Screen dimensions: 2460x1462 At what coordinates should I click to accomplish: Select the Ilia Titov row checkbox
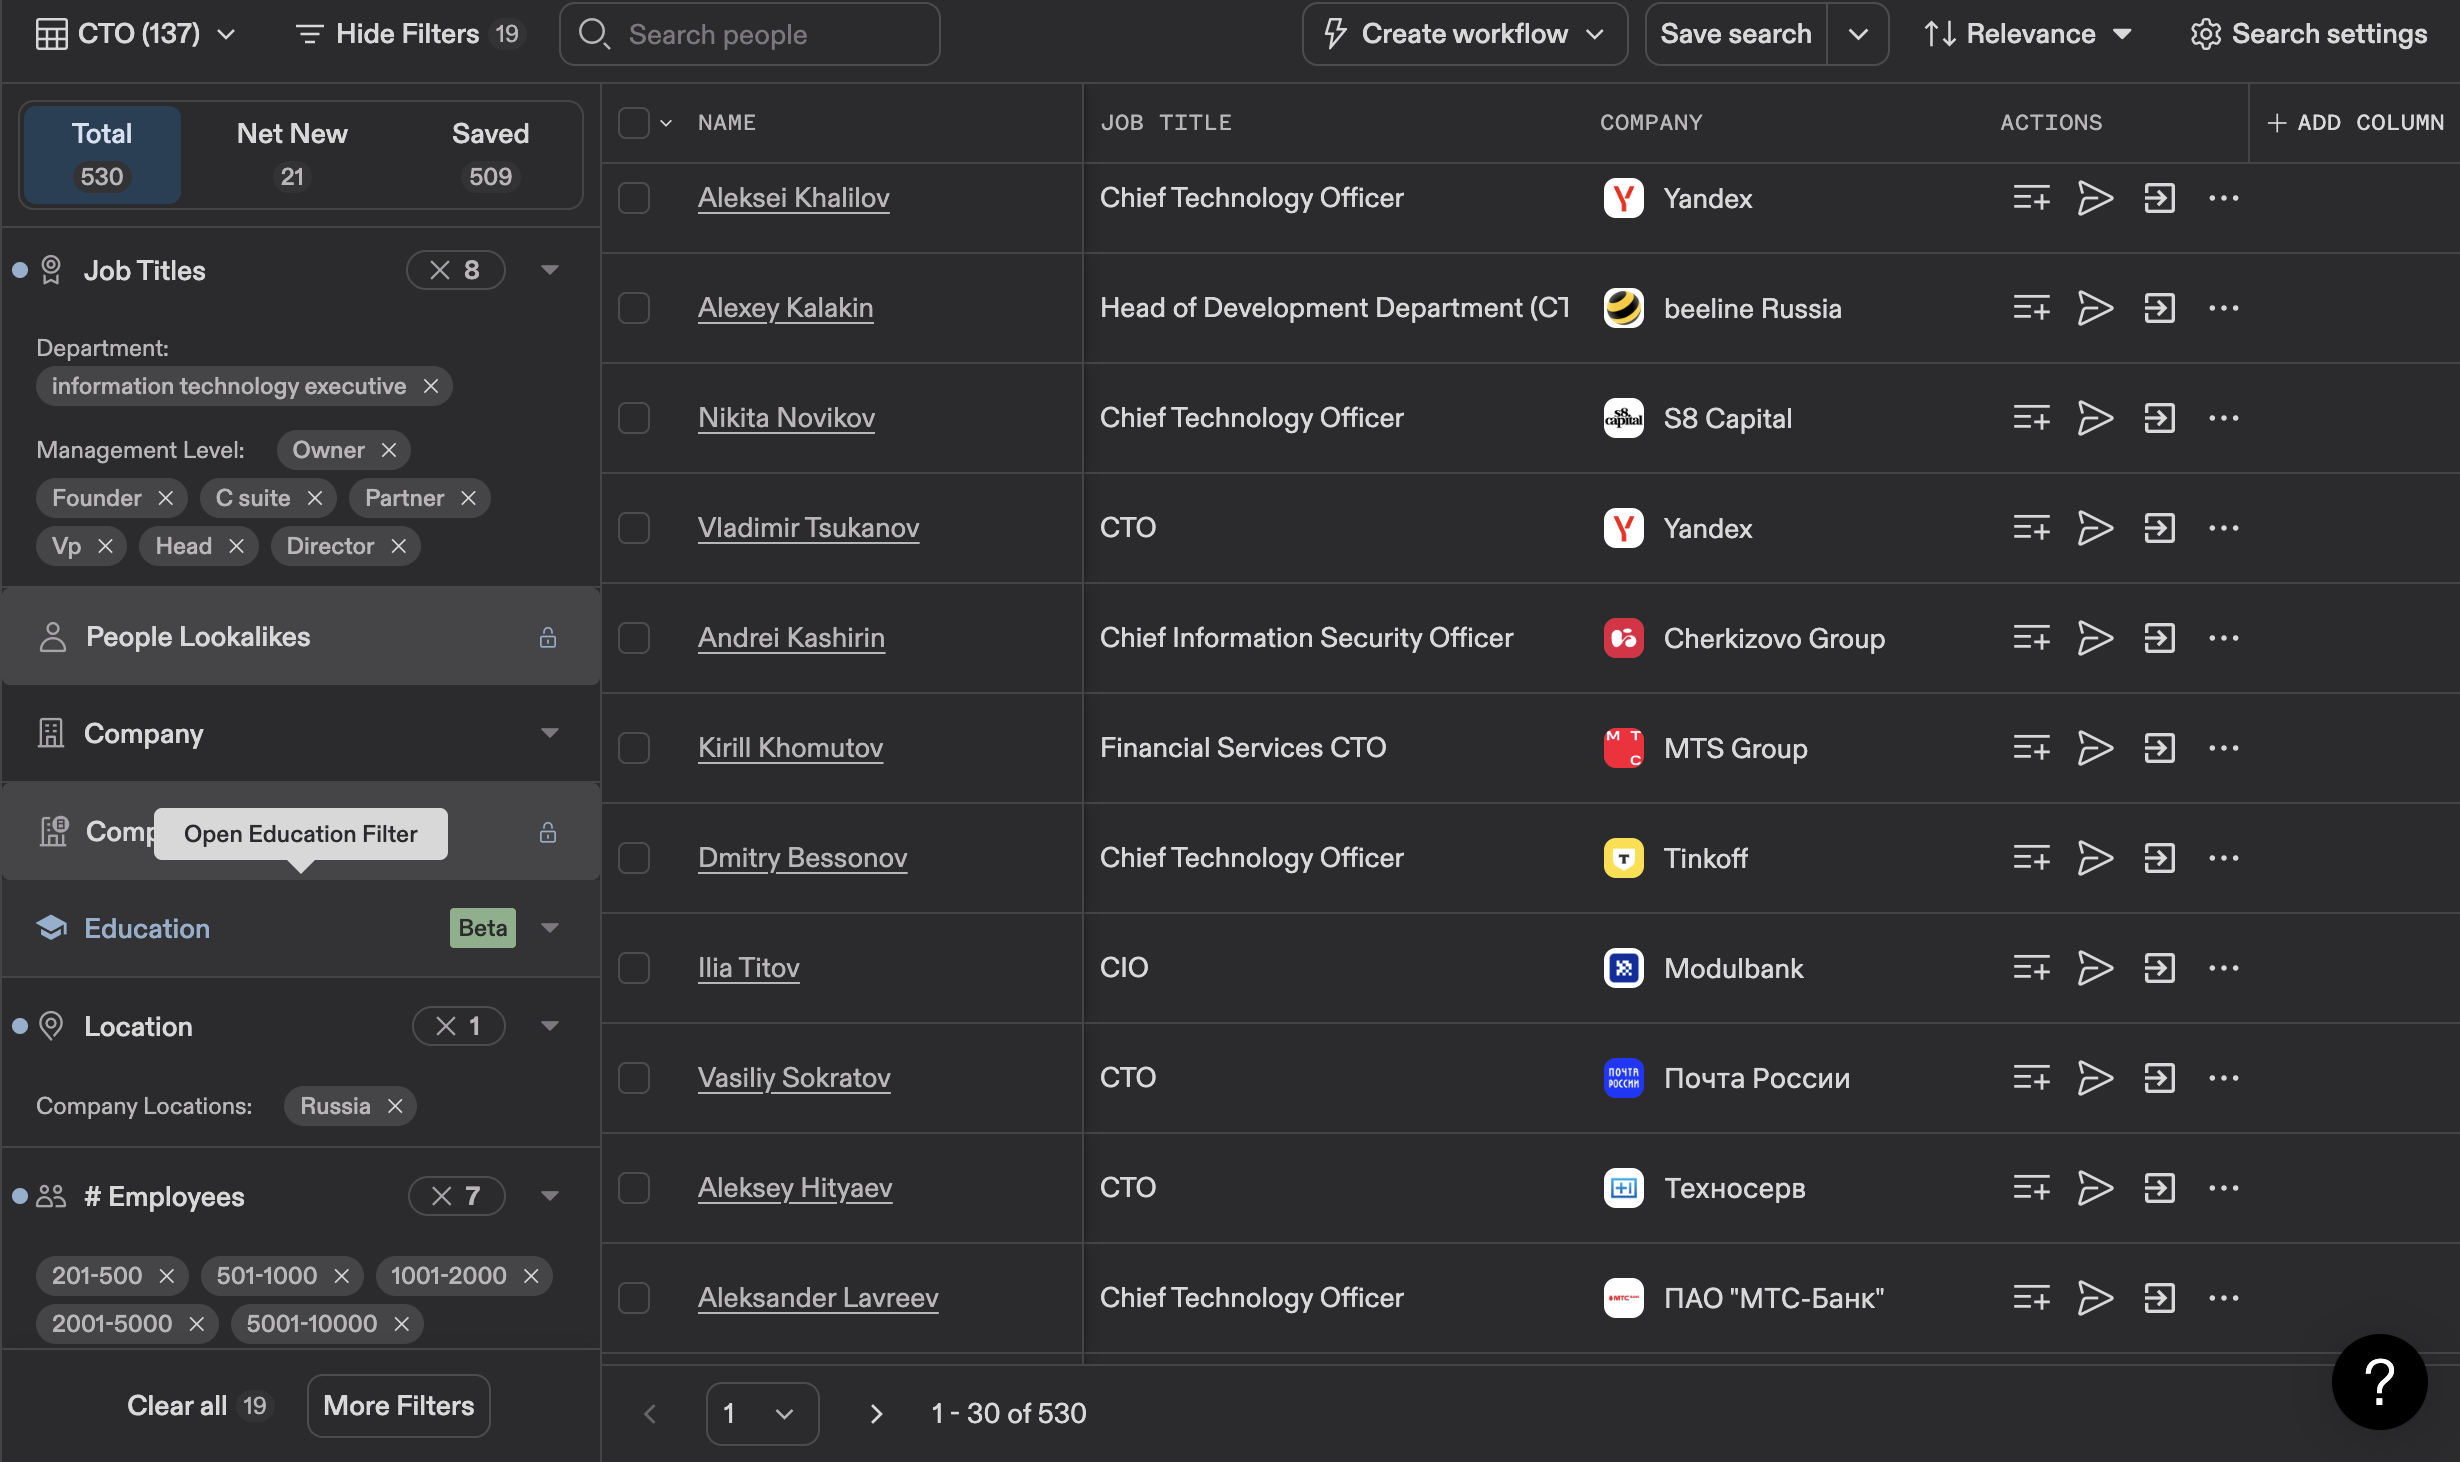[x=634, y=968]
